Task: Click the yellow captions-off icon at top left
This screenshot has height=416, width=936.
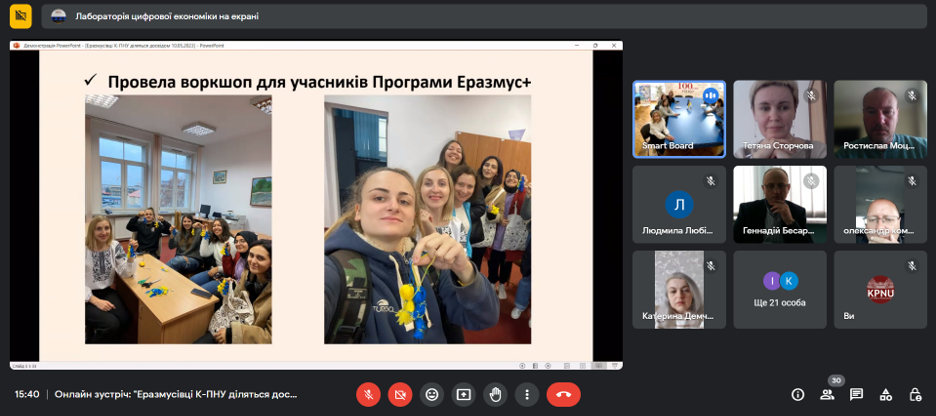Action: (x=20, y=16)
